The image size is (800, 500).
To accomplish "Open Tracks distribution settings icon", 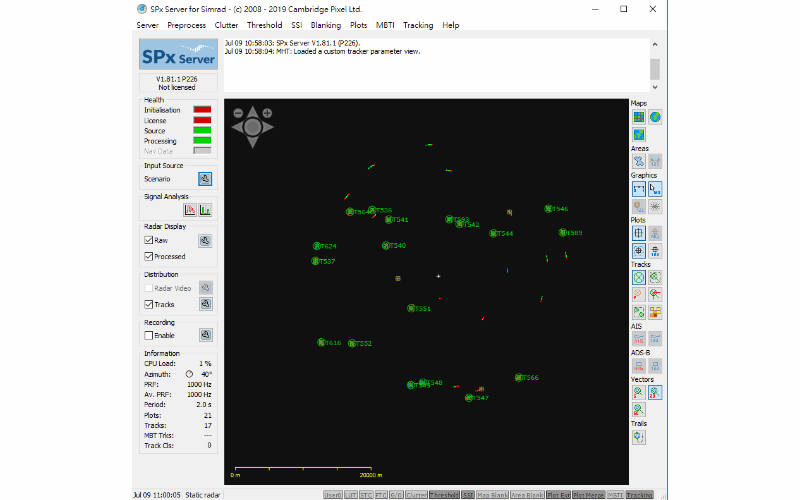I will tap(206, 304).
